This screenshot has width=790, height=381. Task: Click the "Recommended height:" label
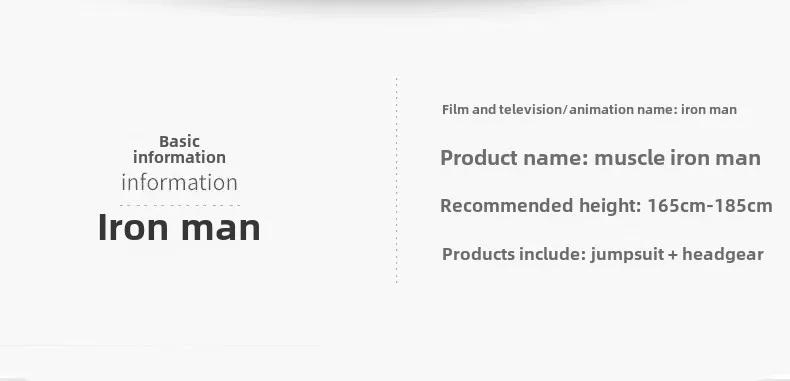[x=541, y=206]
